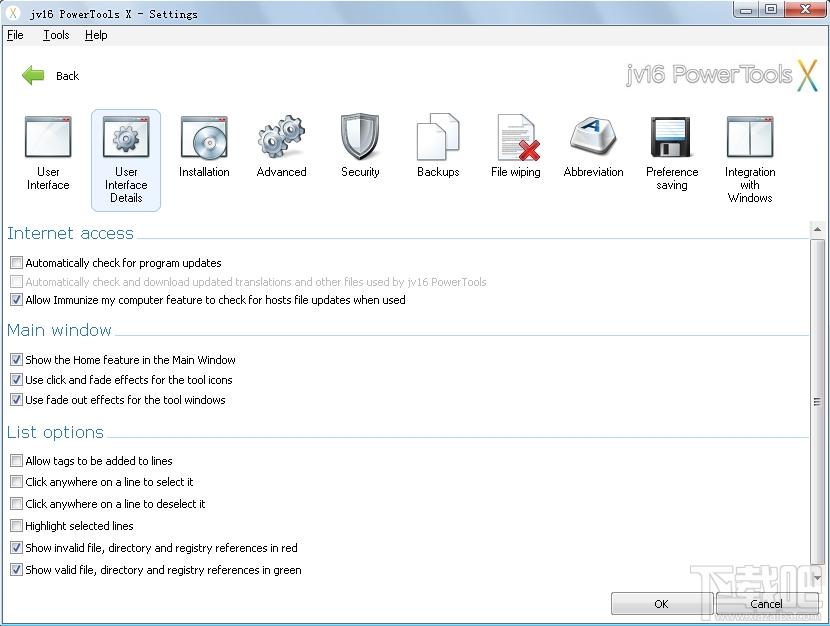
Task: Check Click anywhere on a line to select it
Action: pyautogui.click(x=16, y=482)
